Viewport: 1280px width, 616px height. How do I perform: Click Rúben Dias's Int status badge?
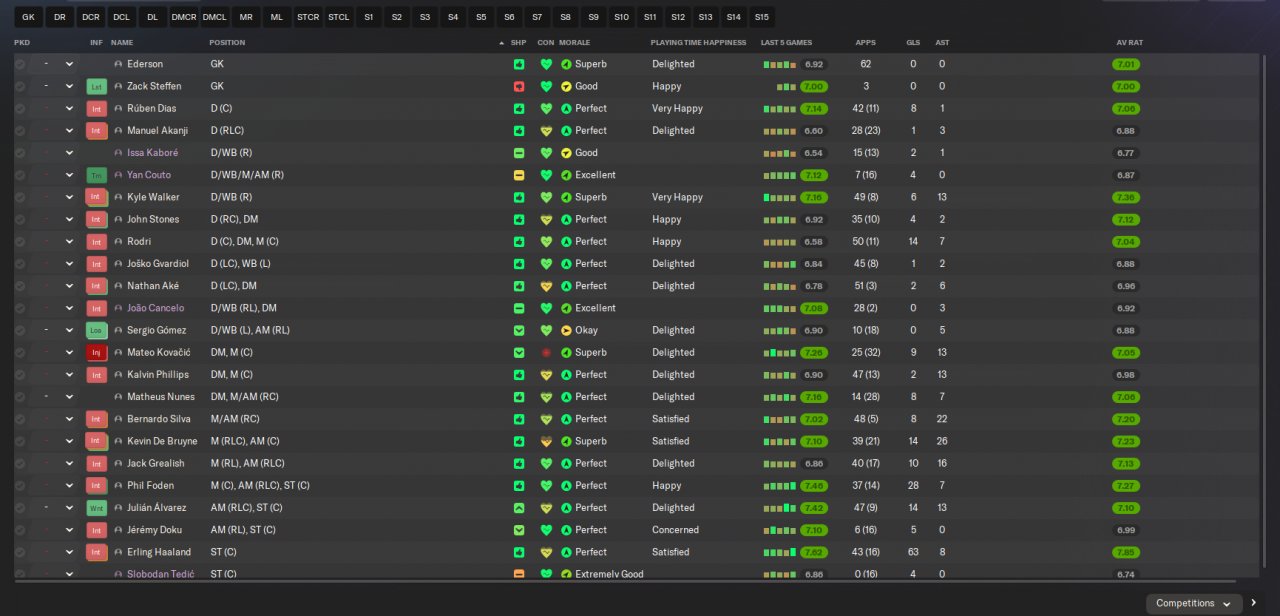coord(97,108)
